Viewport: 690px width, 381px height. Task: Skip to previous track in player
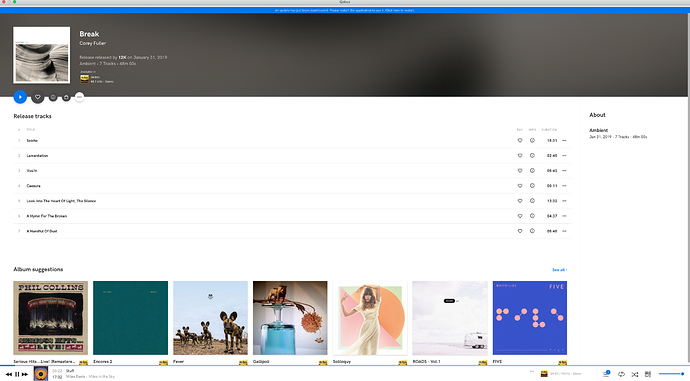coord(9,374)
